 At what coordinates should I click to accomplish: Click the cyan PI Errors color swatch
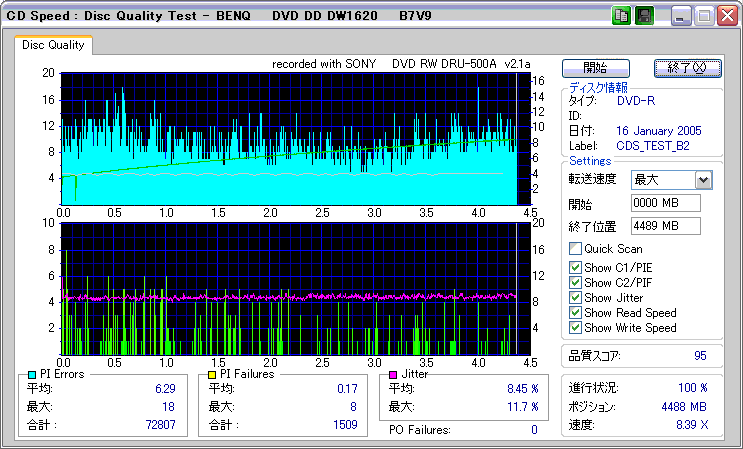[x=32, y=375]
